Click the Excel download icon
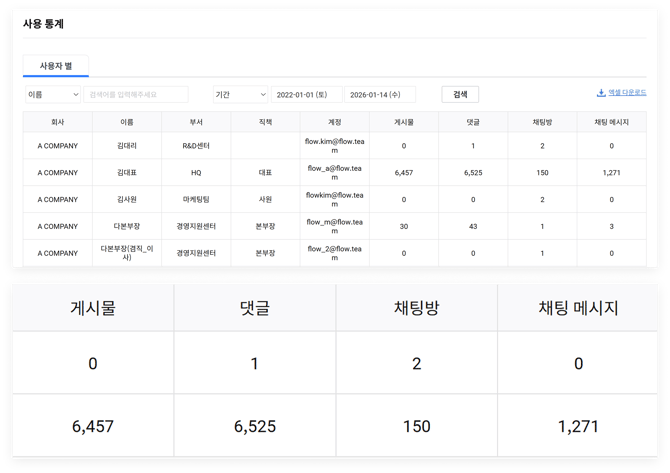 pos(601,93)
